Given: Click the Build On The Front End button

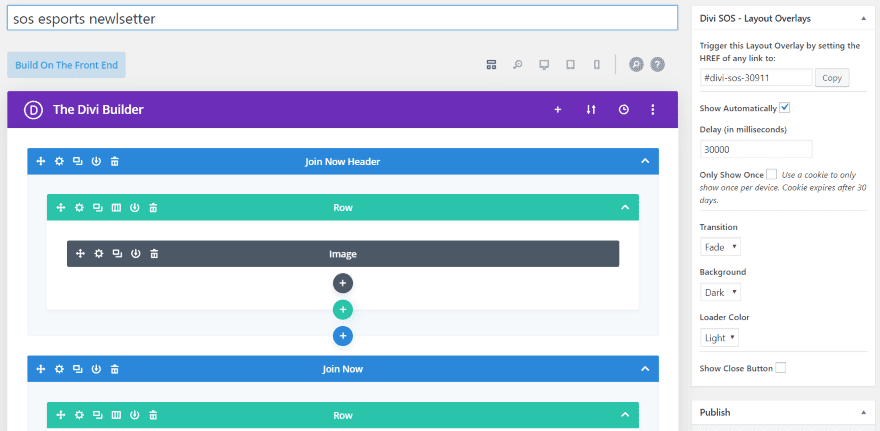Looking at the screenshot, I should point(66,65).
